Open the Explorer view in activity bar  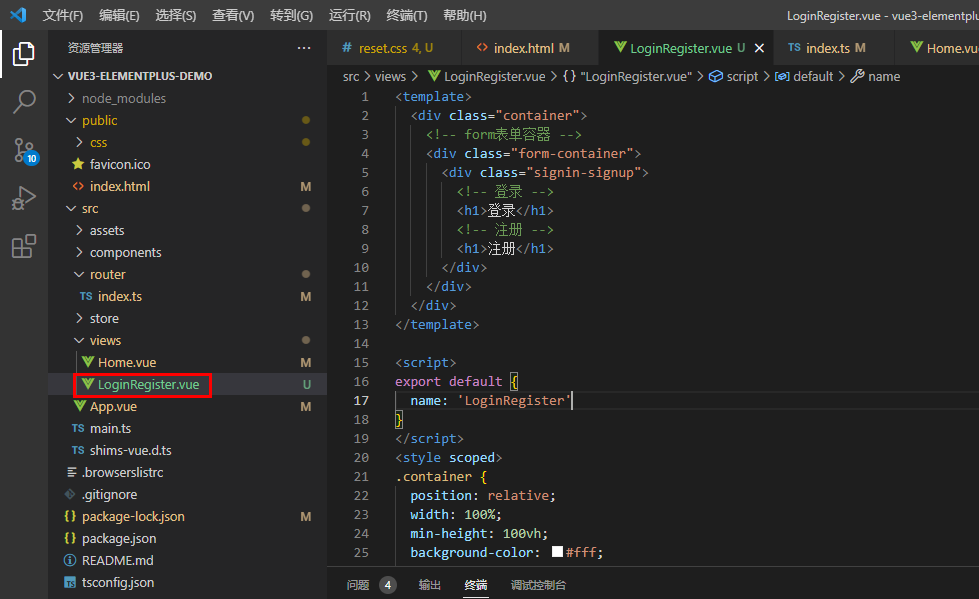click(x=24, y=54)
